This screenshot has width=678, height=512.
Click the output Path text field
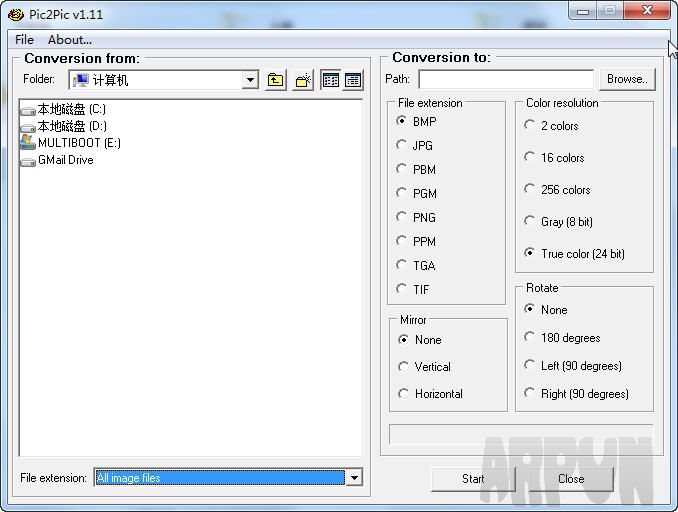[x=506, y=79]
